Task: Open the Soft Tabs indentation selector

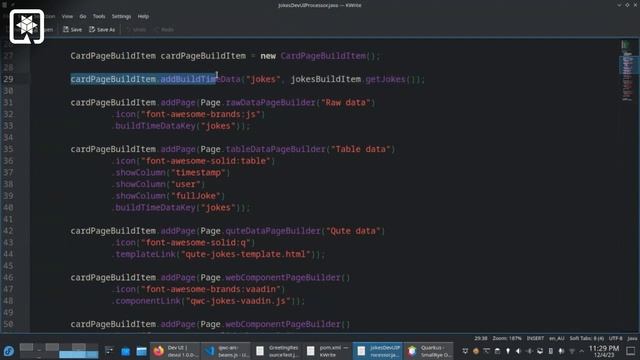Action: pyautogui.click(x=587, y=338)
